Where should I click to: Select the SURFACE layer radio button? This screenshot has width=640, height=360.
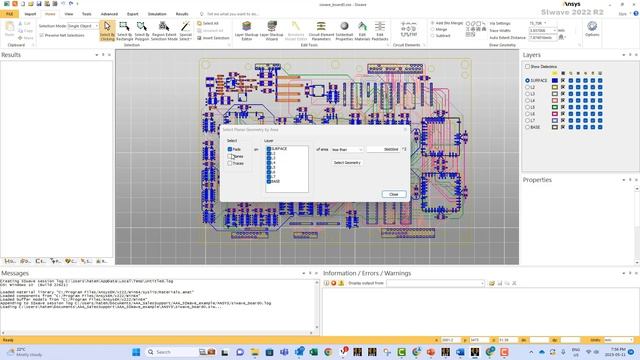click(x=527, y=81)
